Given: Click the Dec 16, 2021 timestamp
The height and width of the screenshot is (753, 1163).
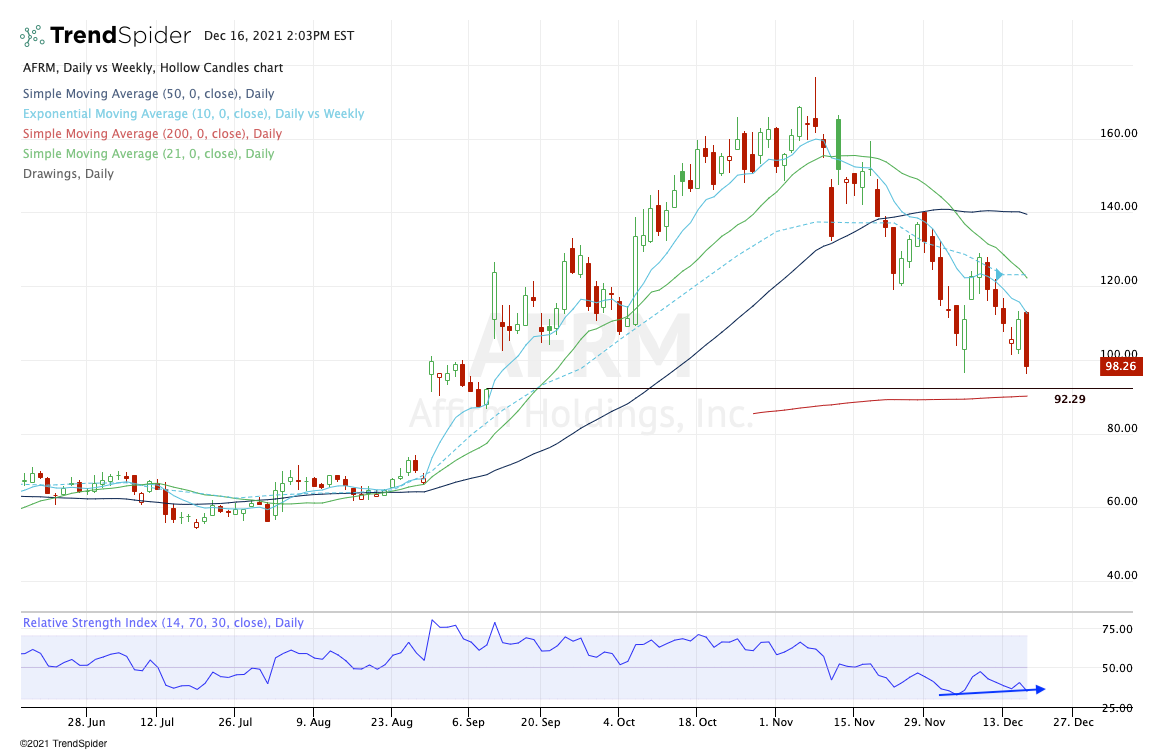Looking at the screenshot, I should [x=278, y=35].
